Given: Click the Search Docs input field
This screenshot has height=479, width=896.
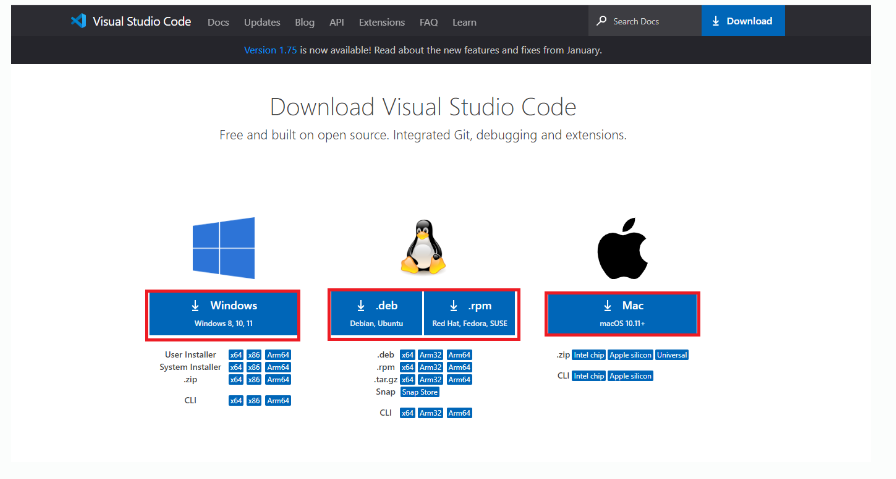Looking at the screenshot, I should point(645,21).
